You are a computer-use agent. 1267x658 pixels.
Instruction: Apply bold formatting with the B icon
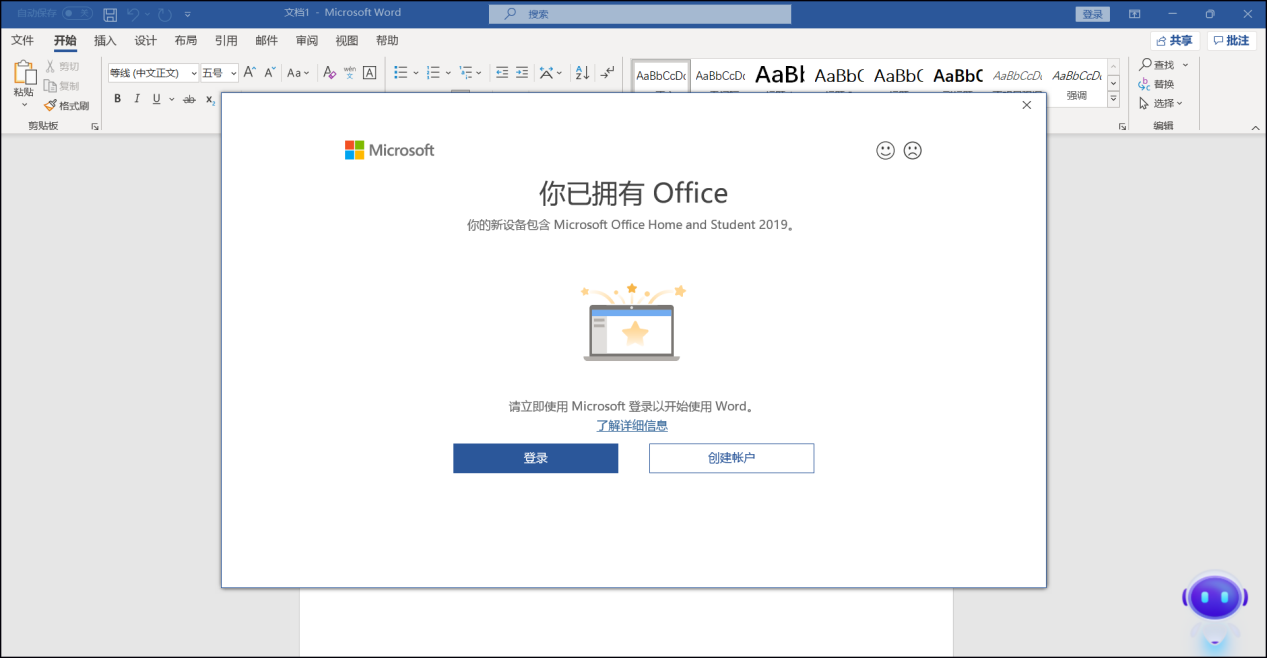click(x=117, y=98)
